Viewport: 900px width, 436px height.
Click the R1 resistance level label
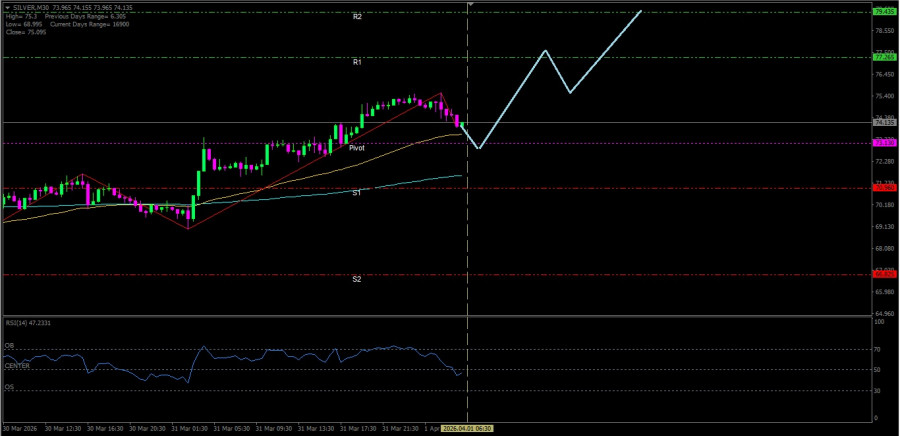pos(357,62)
